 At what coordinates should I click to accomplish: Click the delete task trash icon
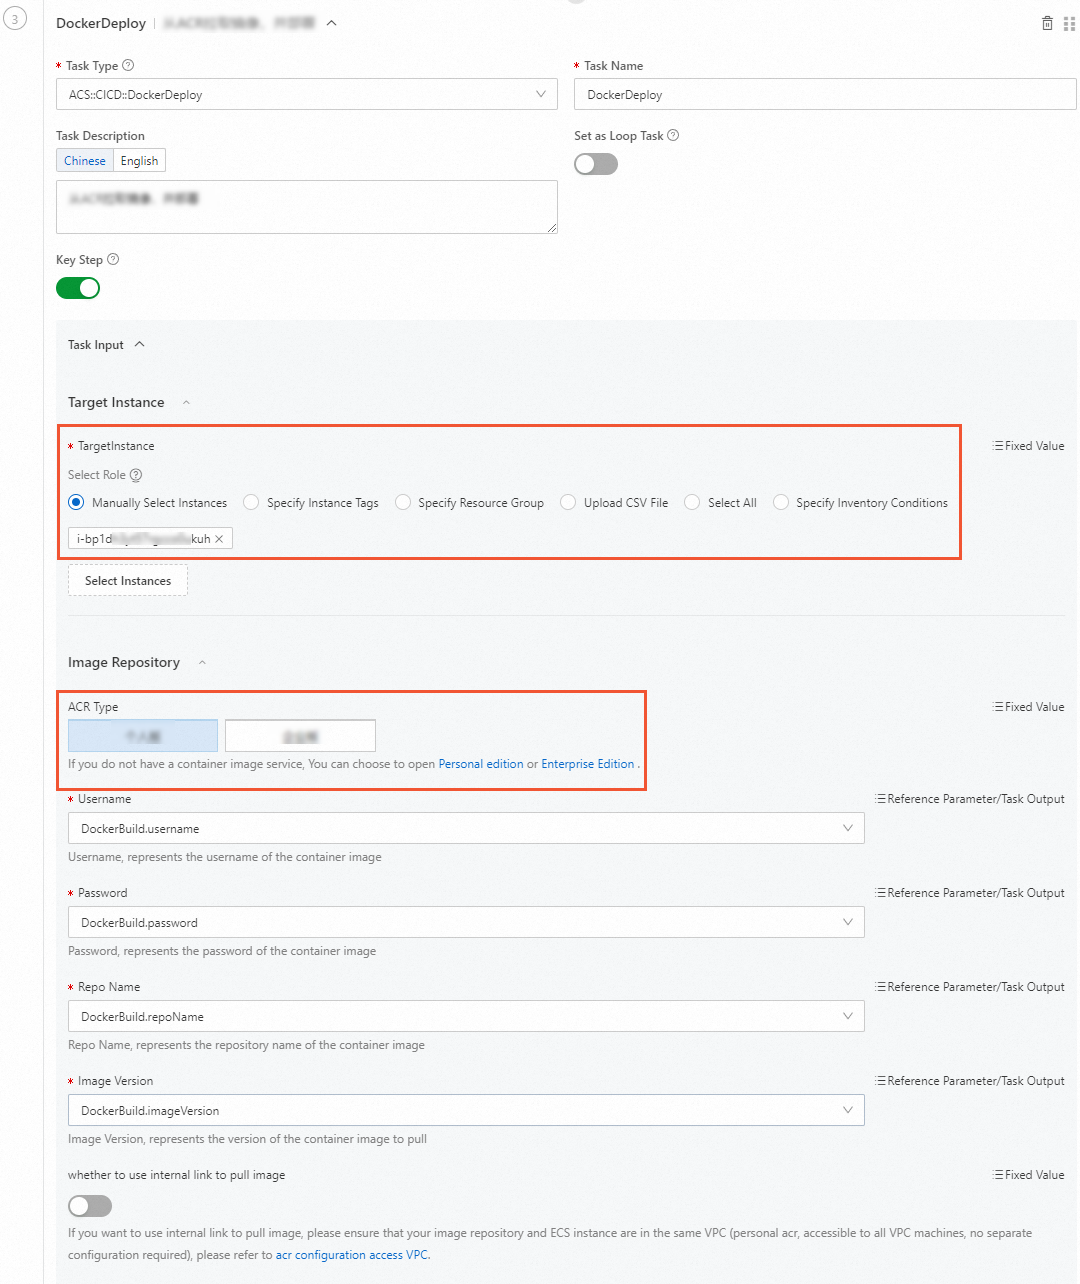1047,23
